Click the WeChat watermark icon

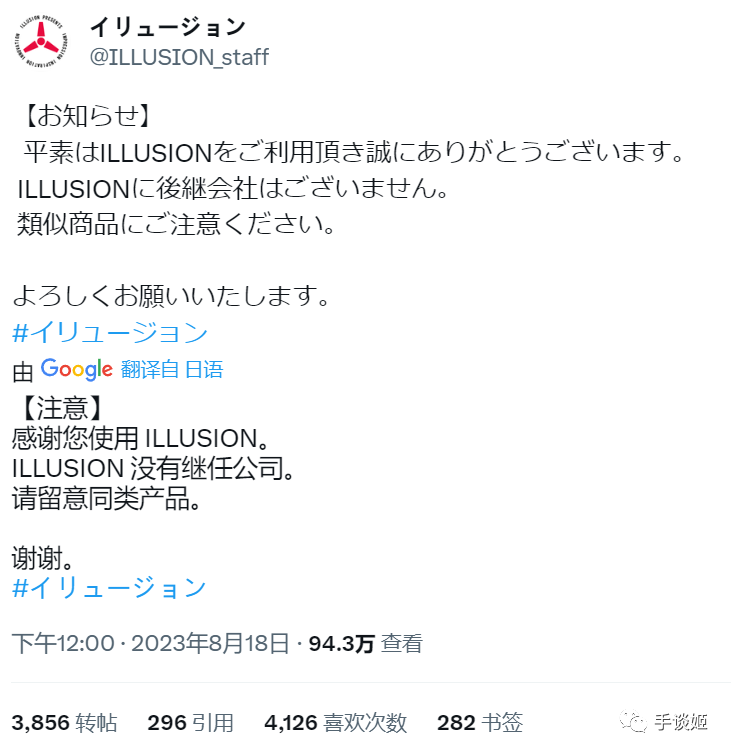633,722
